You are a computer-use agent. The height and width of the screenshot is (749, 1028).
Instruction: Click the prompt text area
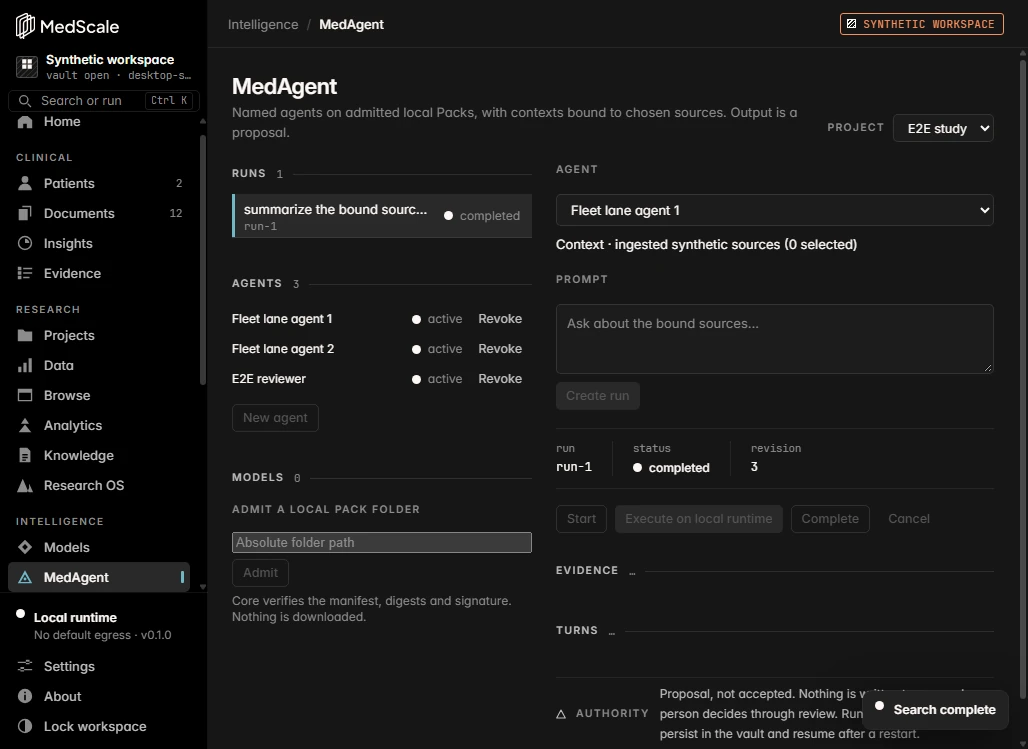774,339
